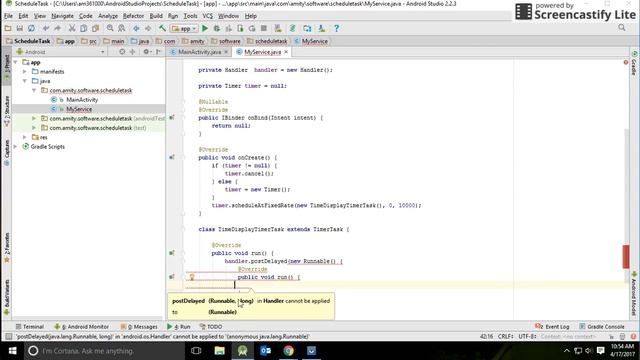Click the Synchronize toolbar icon
The height and width of the screenshot is (360, 640).
pyautogui.click(x=31, y=28)
